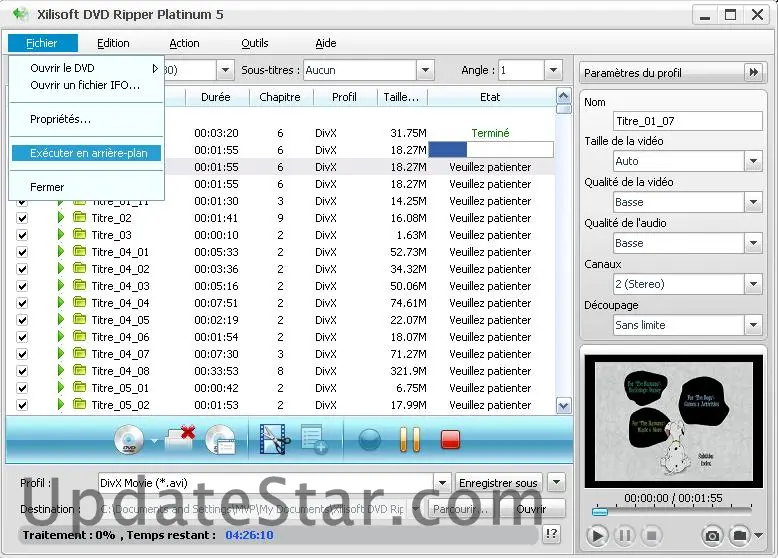Open the Sous-titres dropdown
This screenshot has width=778, height=558.
click(425, 70)
